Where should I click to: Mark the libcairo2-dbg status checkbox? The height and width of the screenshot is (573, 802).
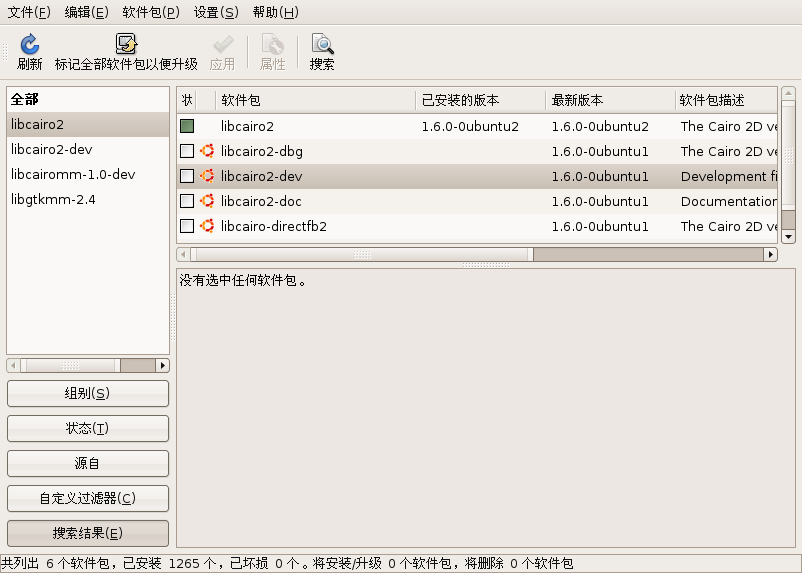pyautogui.click(x=187, y=151)
